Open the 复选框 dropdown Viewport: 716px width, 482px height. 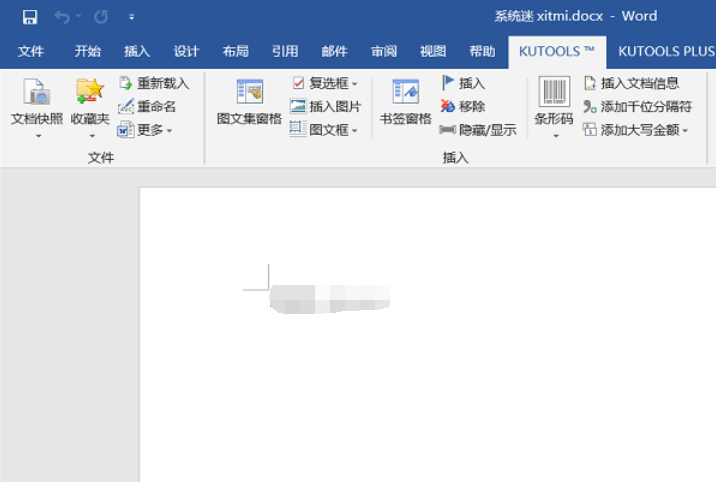325,83
